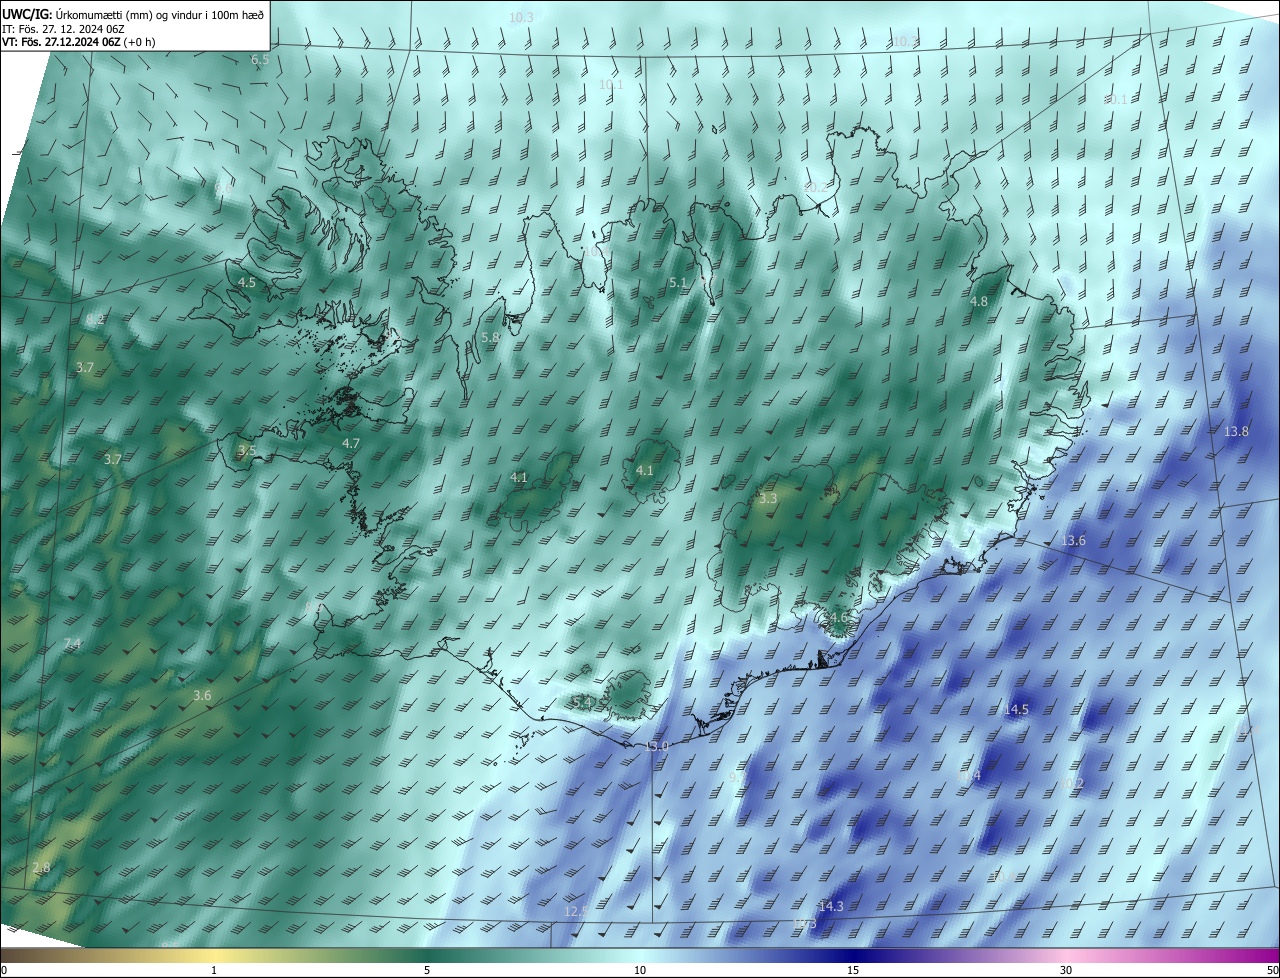Click the 12.5 value on the map
Viewport: 1280px width, 978px height.
pyautogui.click(x=577, y=911)
